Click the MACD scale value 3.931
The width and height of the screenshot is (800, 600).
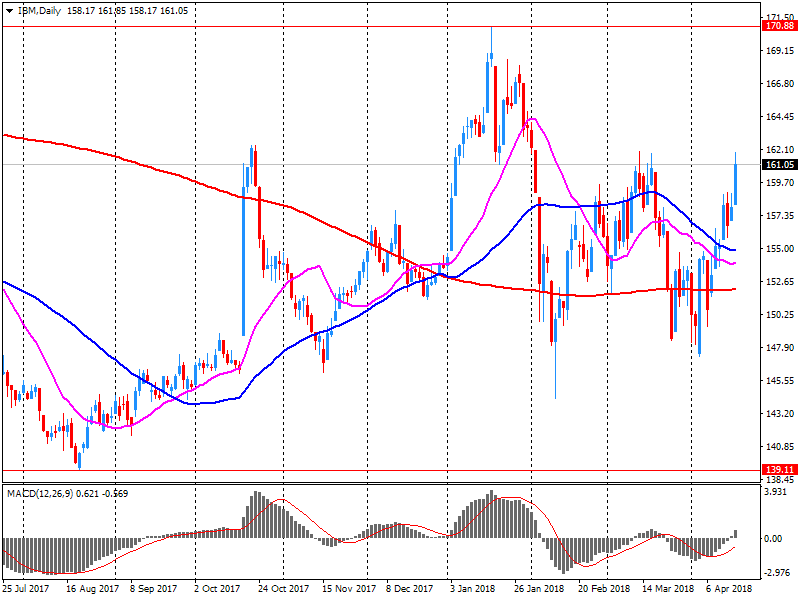777,491
